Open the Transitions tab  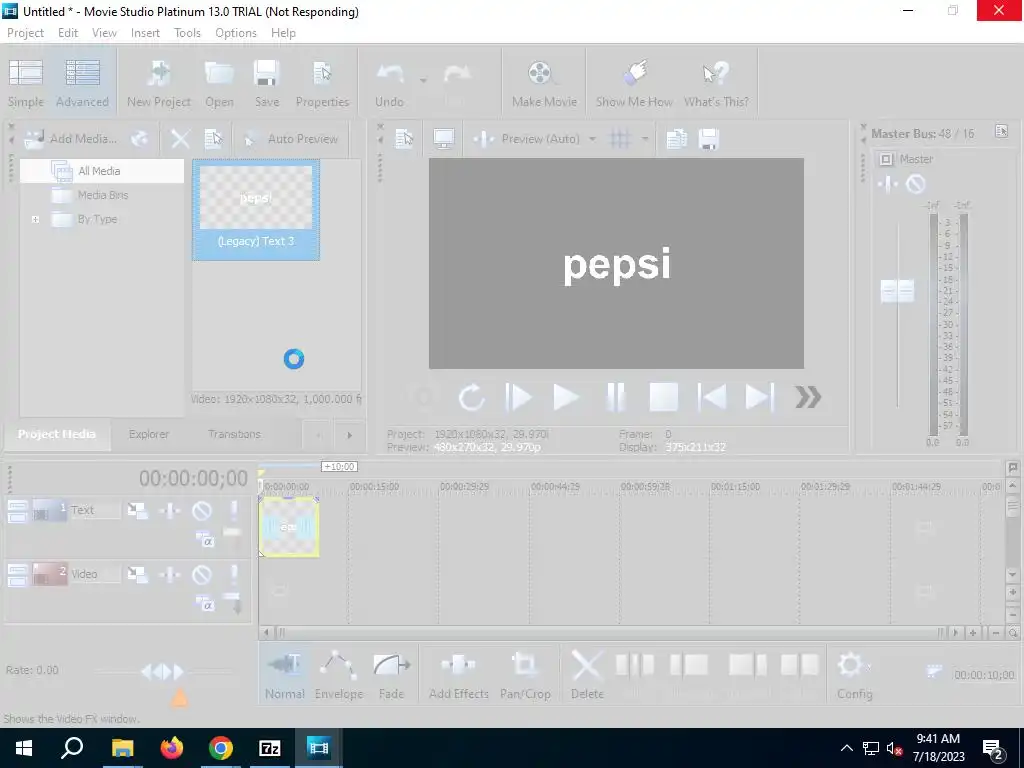tap(234, 434)
